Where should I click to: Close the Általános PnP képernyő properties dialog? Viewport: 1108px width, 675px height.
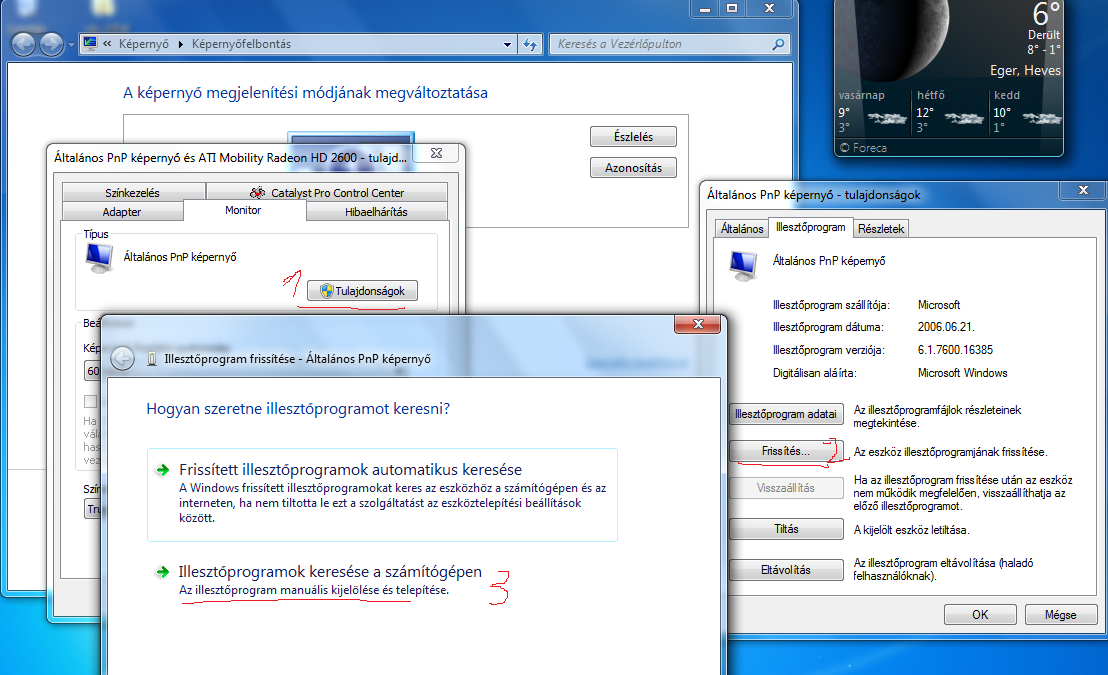(1083, 190)
